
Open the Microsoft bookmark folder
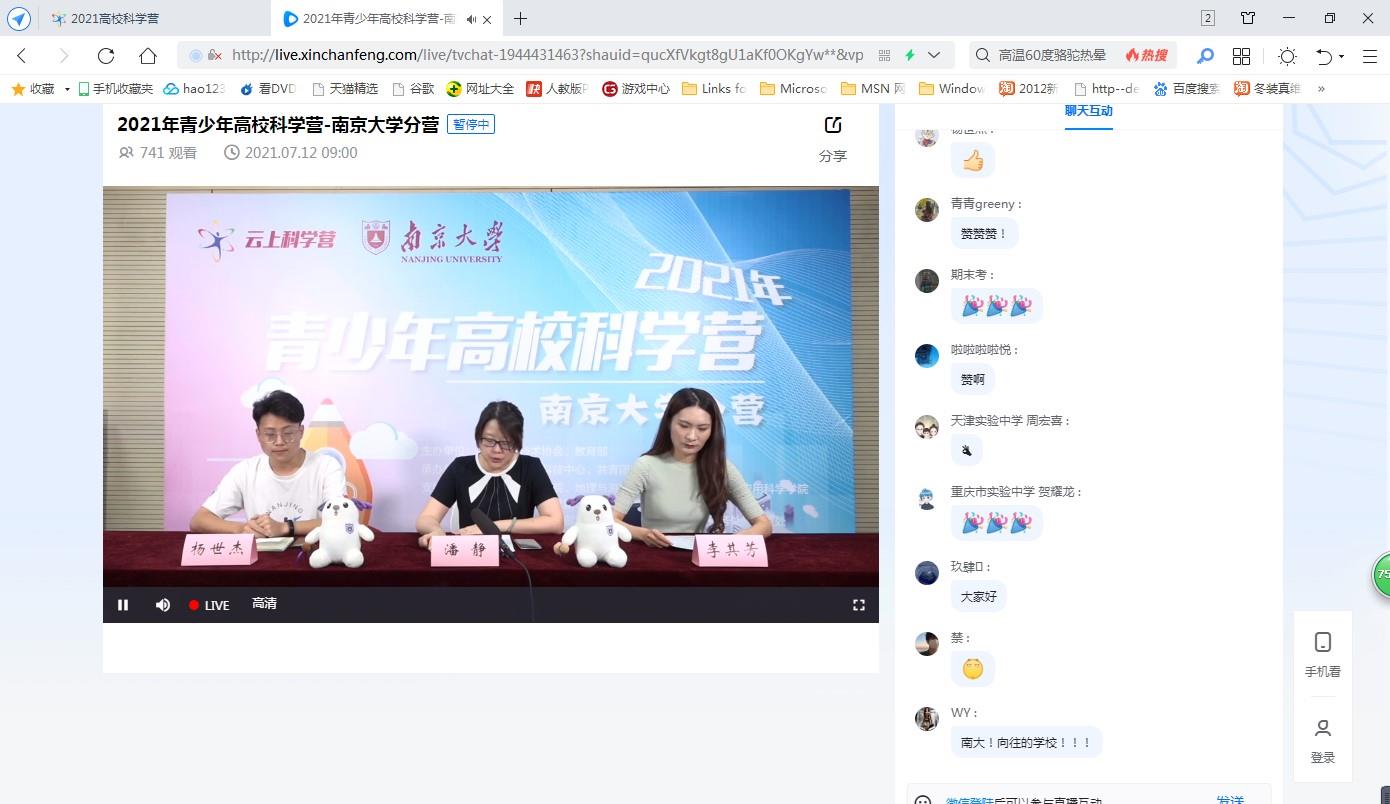point(793,88)
